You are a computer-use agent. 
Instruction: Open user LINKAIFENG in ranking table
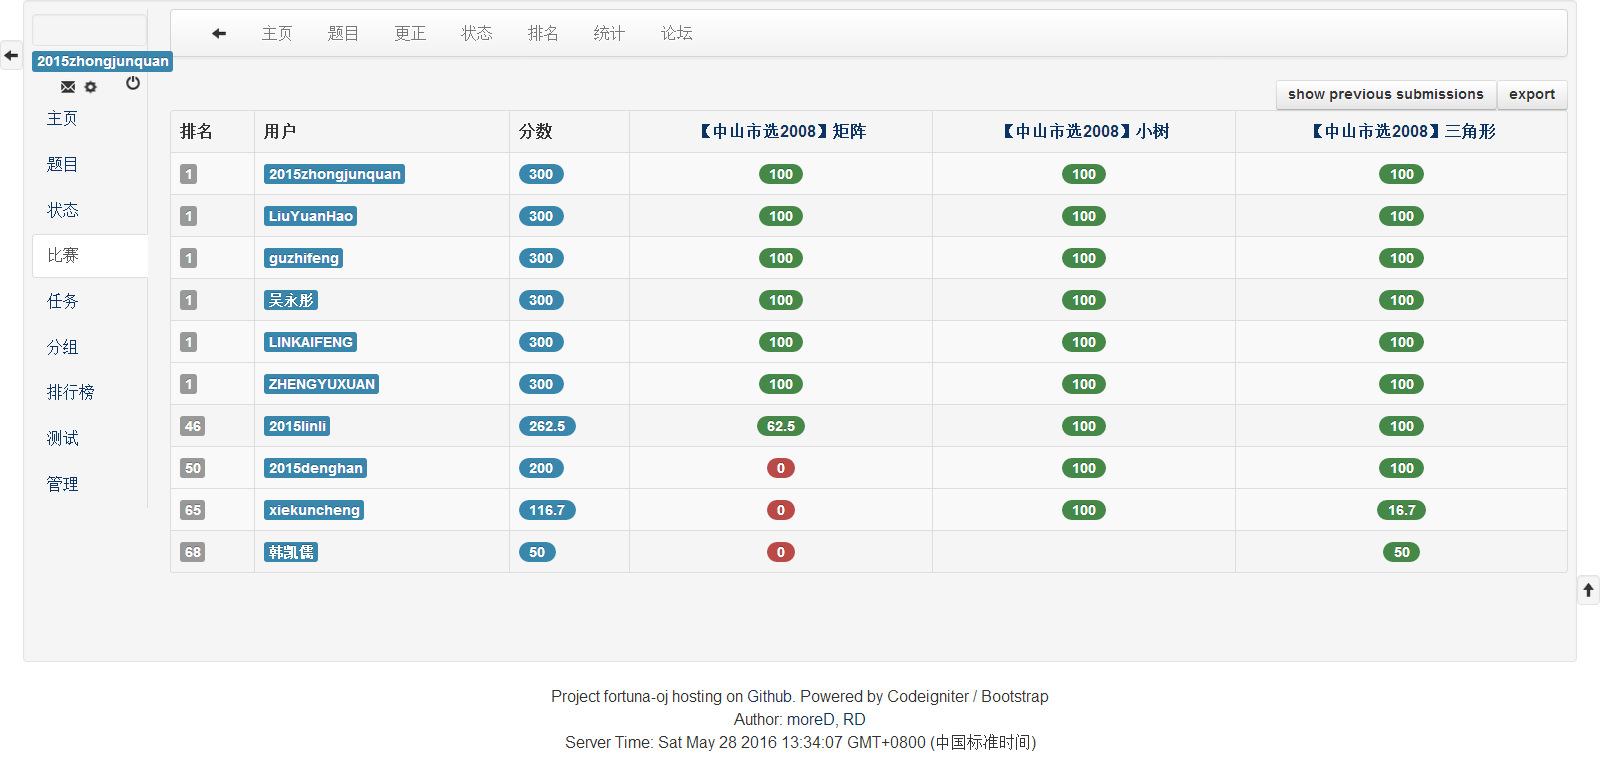click(310, 342)
